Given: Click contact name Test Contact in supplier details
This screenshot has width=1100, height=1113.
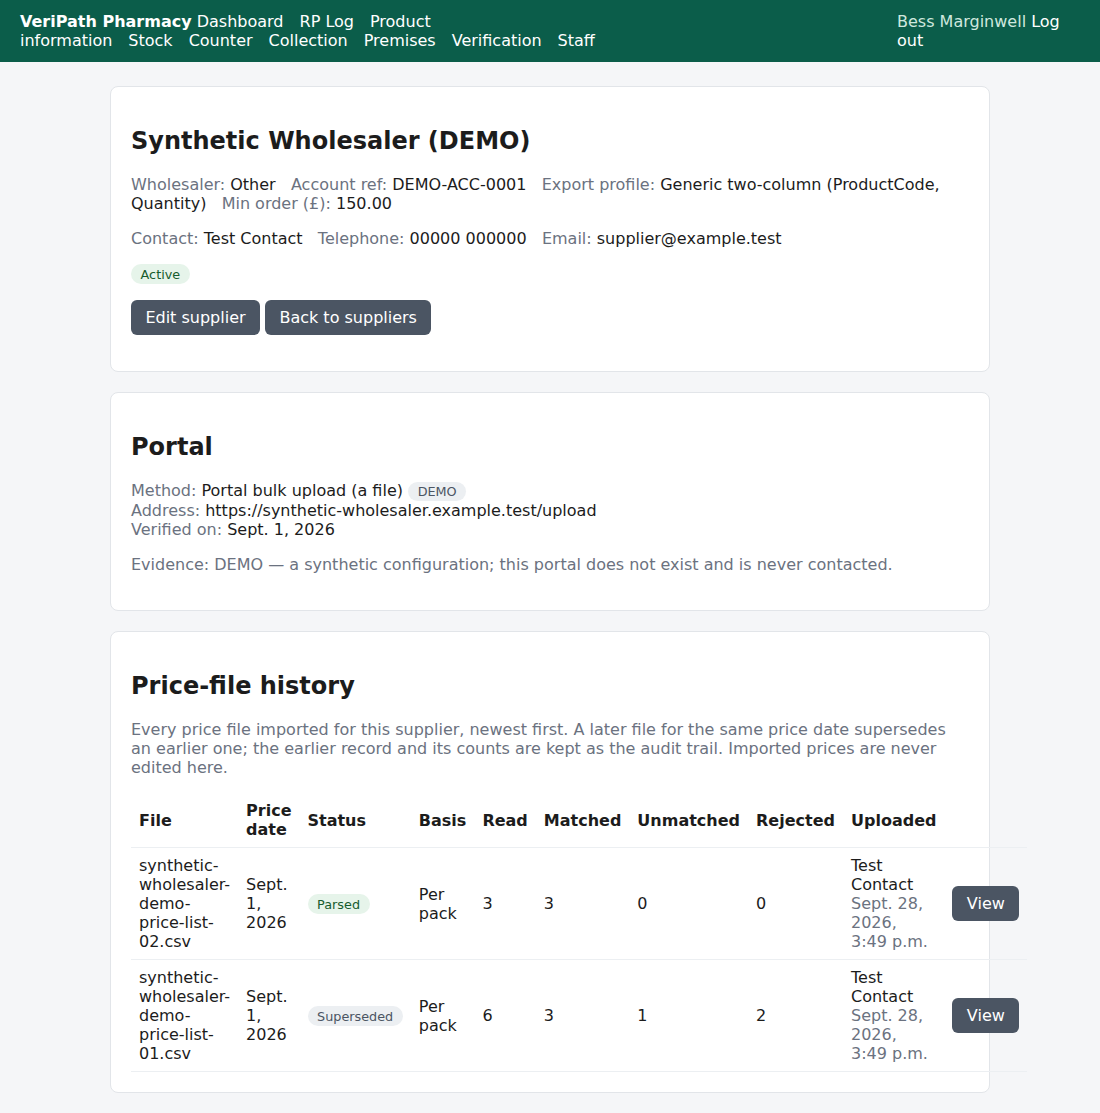Looking at the screenshot, I should coord(253,238).
